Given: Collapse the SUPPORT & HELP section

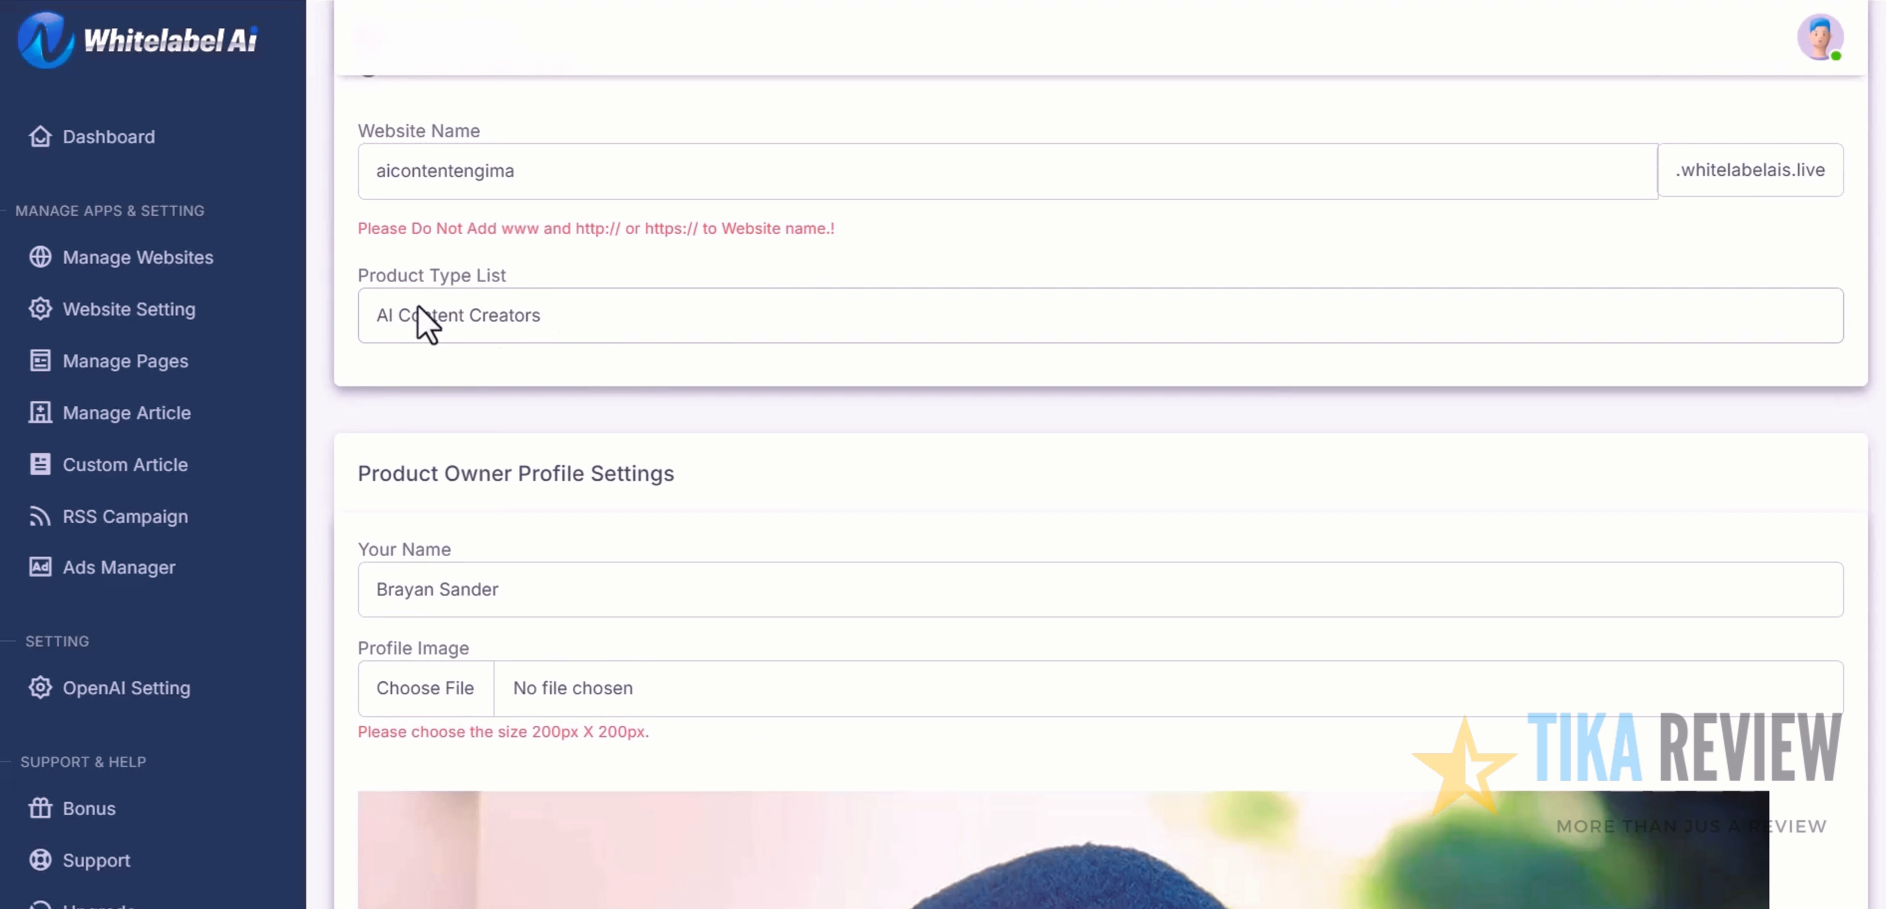Looking at the screenshot, I should 83,761.
